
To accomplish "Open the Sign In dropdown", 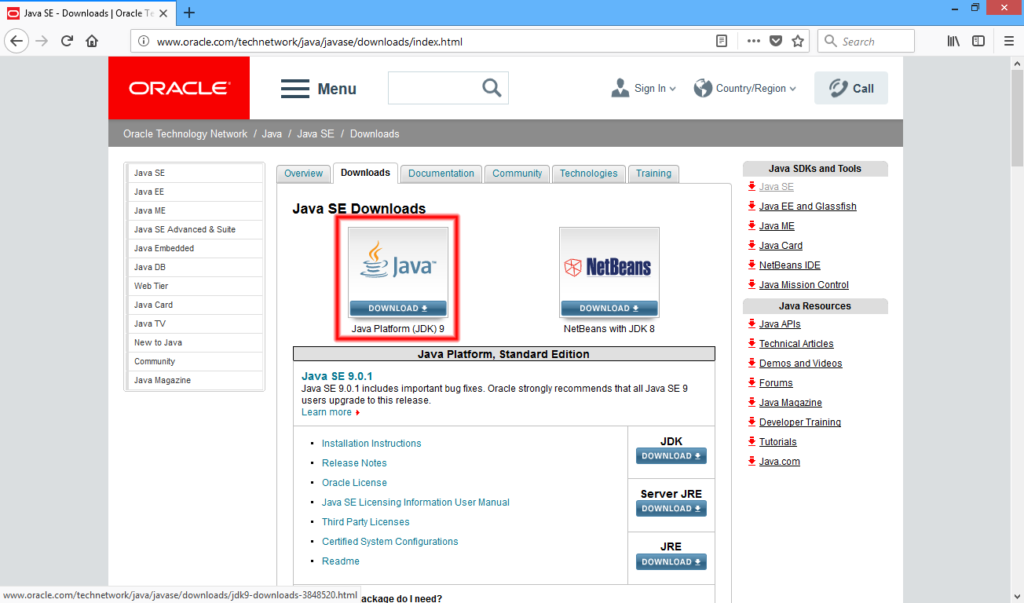I will pyautogui.click(x=643, y=88).
